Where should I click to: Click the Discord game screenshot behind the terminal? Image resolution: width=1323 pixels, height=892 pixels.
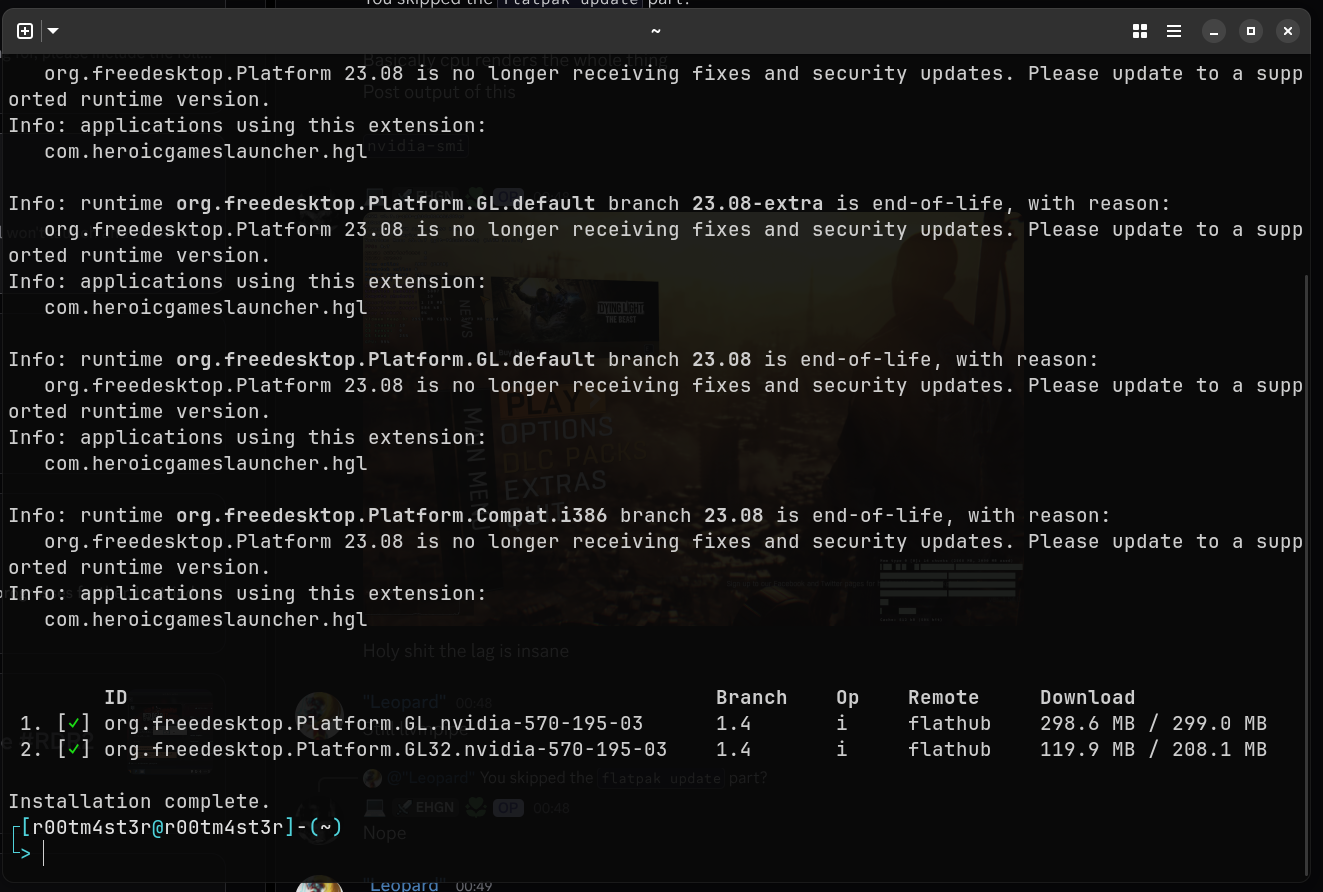[x=693, y=420]
